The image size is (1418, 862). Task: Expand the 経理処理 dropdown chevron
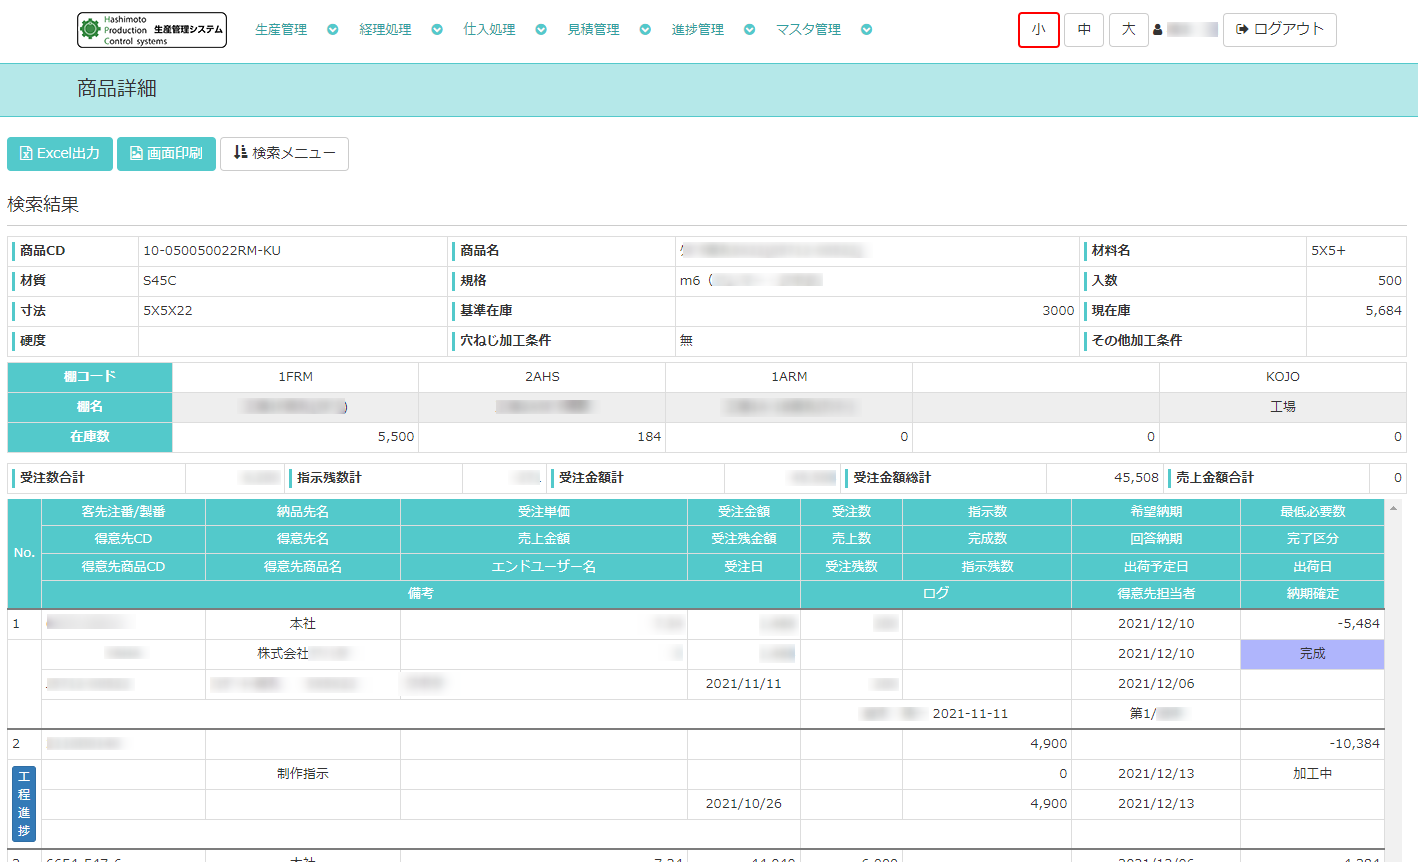coord(437,30)
